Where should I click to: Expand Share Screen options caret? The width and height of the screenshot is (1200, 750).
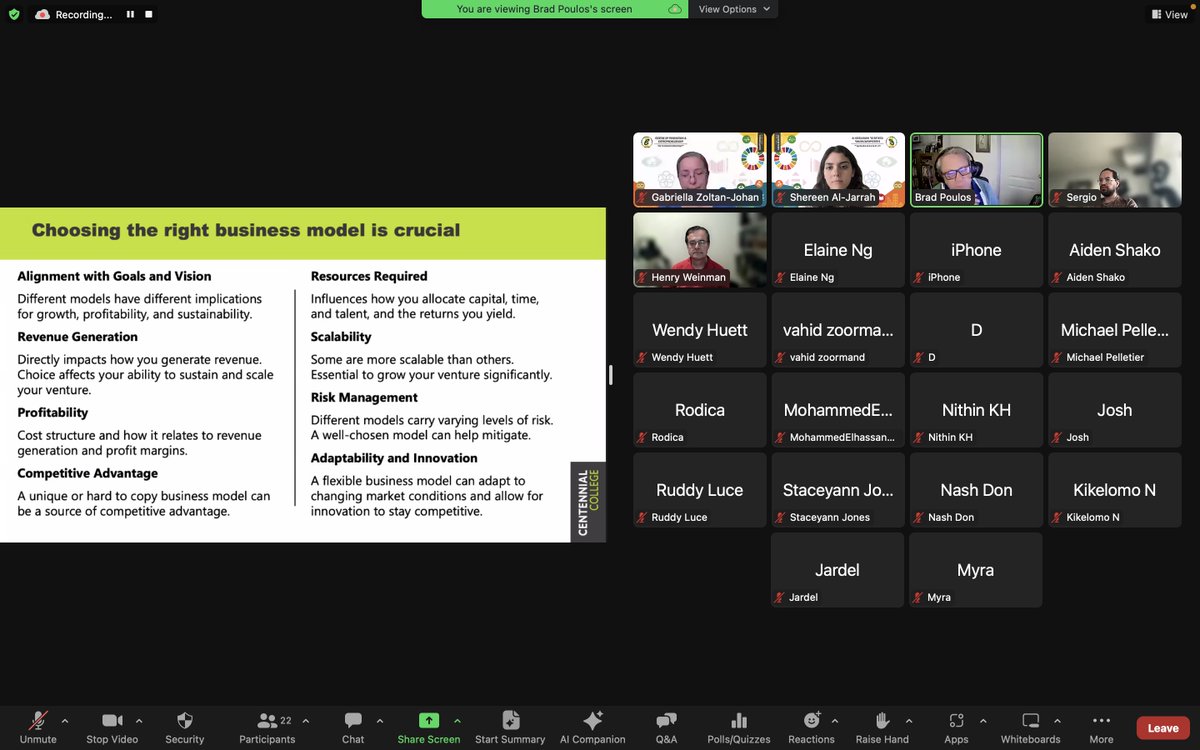tap(457, 720)
